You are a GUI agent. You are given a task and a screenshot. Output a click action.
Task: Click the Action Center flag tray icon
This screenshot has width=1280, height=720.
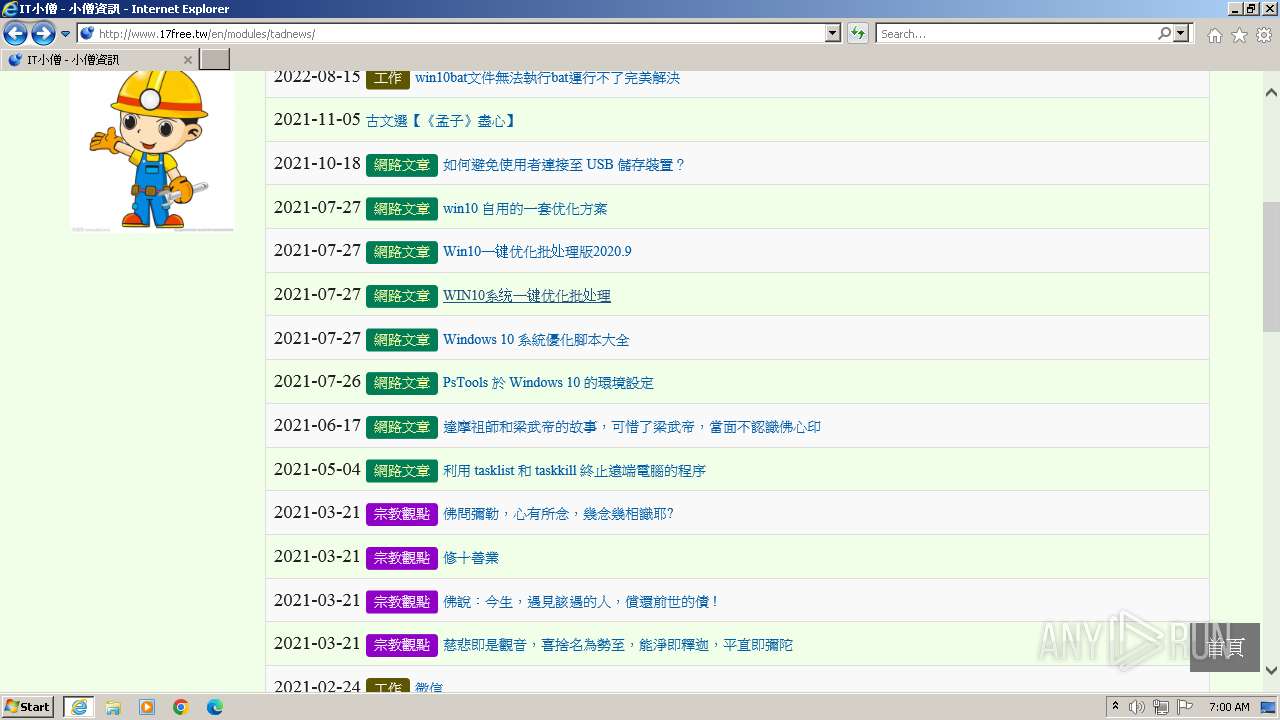[x=1185, y=707]
